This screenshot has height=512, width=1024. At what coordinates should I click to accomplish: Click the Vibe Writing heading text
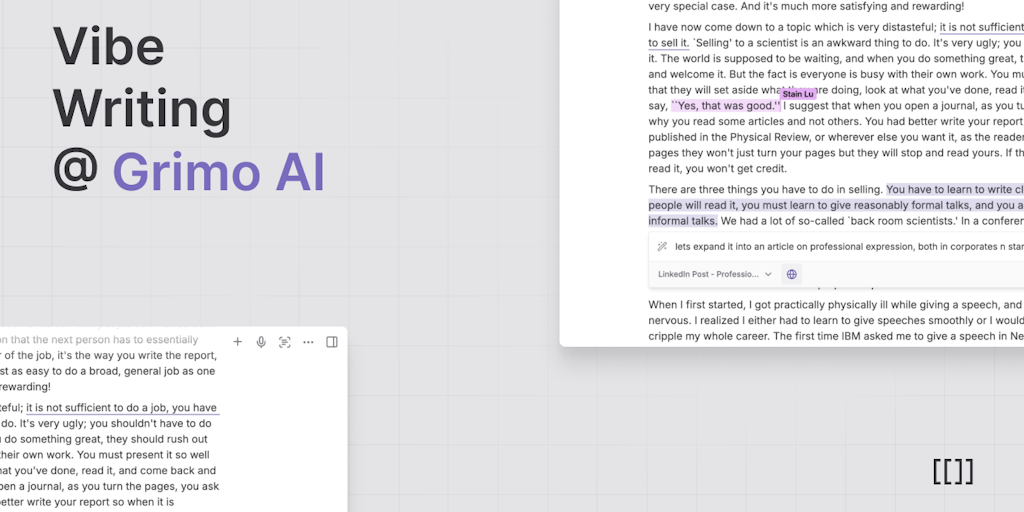coord(142,77)
